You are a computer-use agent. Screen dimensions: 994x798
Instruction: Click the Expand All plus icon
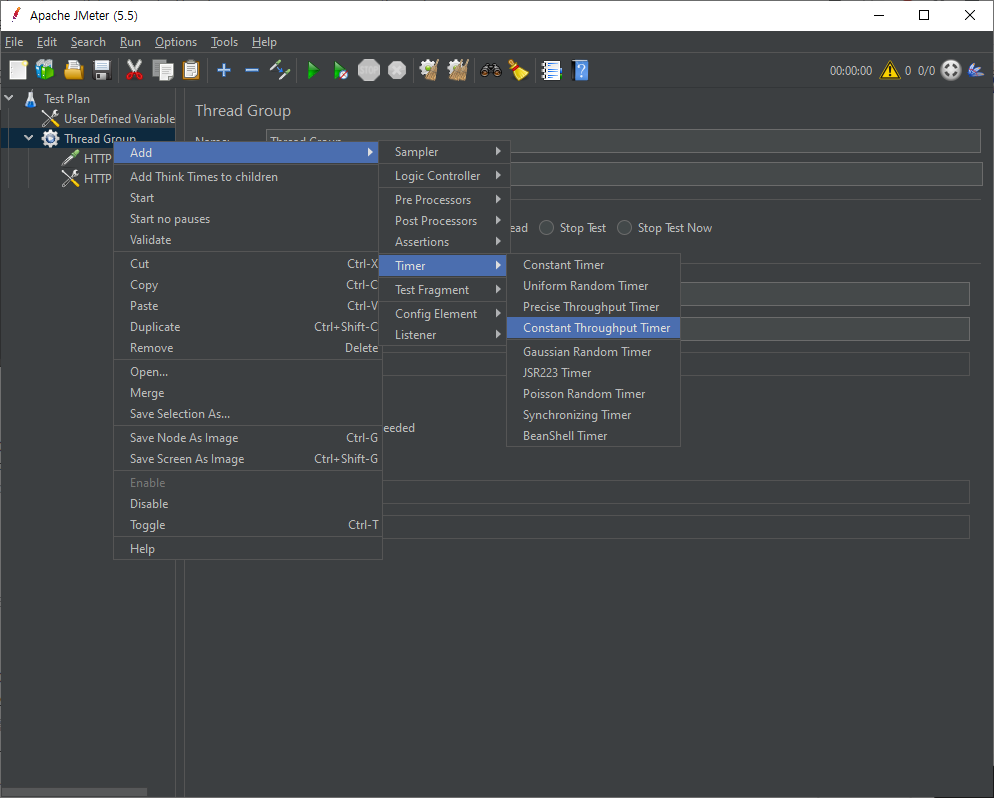click(x=224, y=70)
